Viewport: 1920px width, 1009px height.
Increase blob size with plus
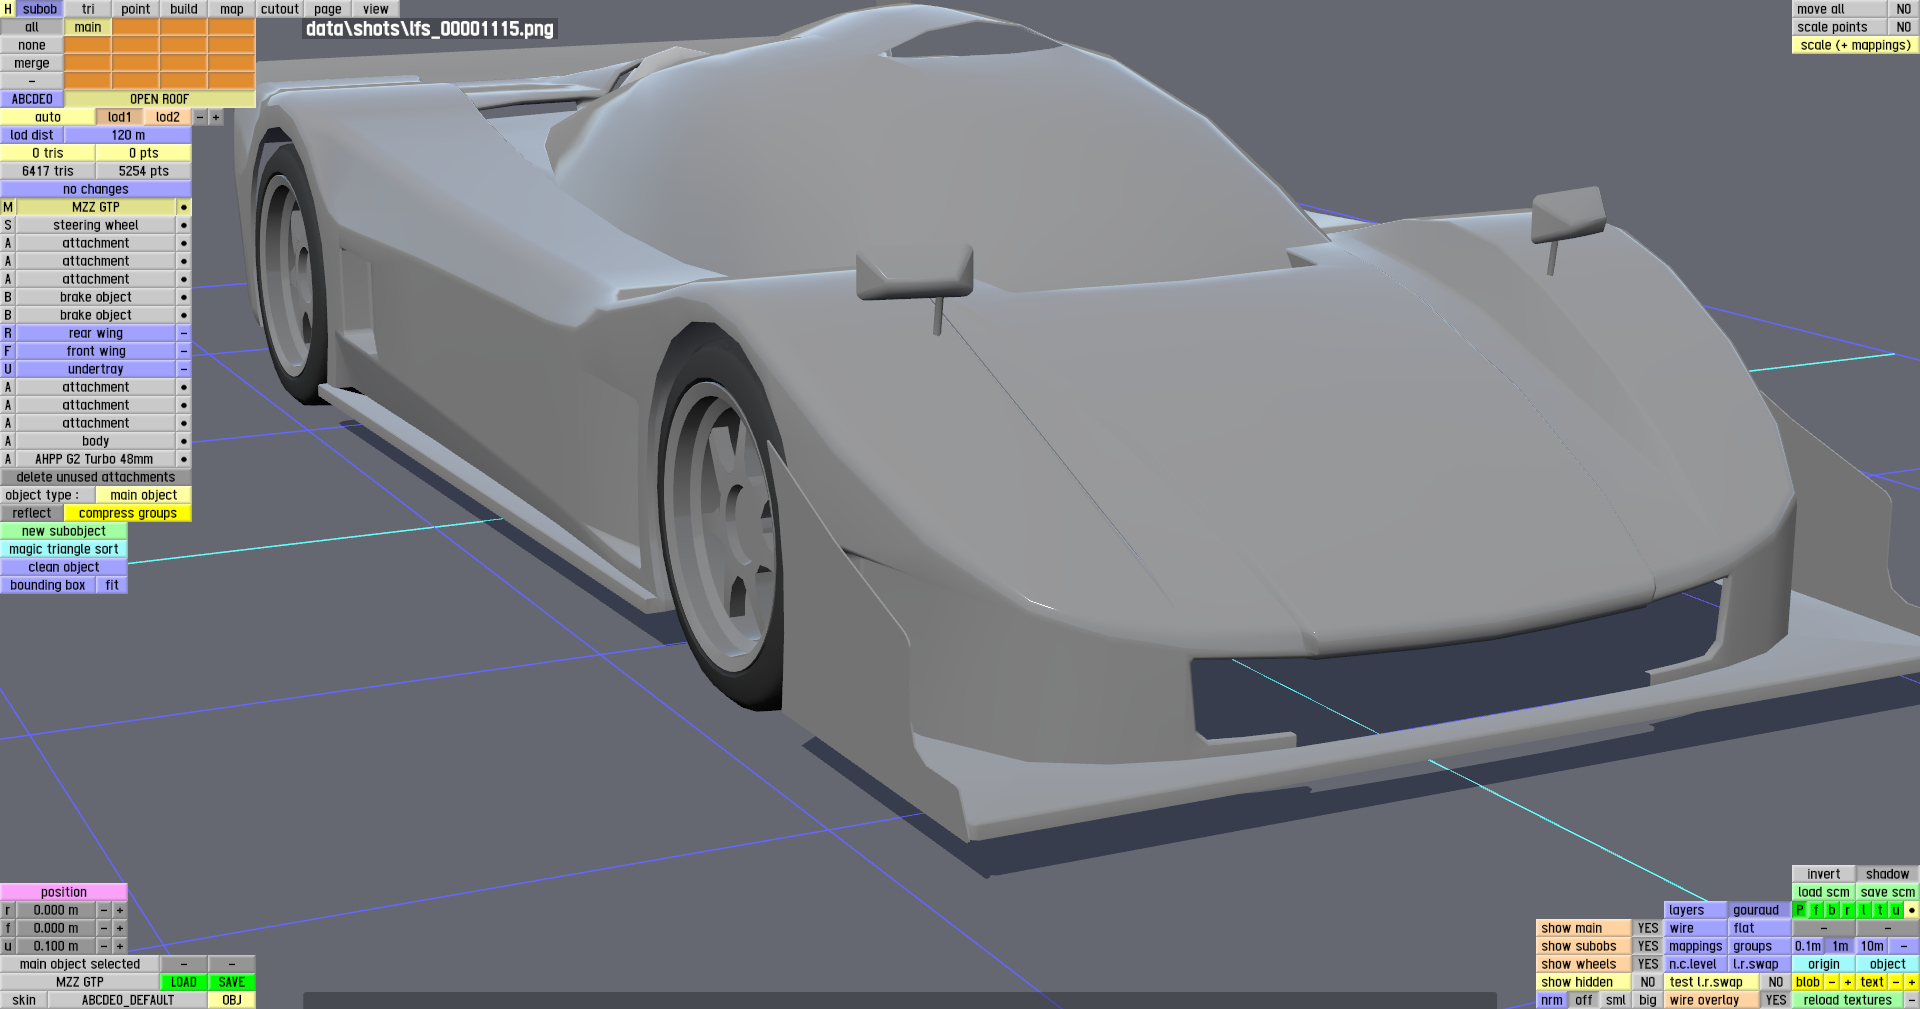click(x=1848, y=982)
